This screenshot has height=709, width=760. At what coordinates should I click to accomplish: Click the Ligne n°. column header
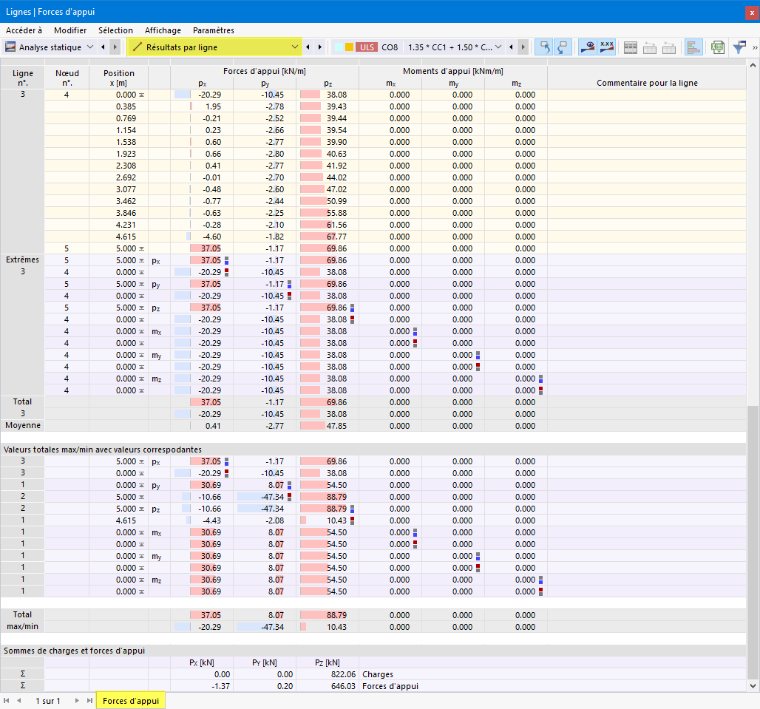point(23,78)
